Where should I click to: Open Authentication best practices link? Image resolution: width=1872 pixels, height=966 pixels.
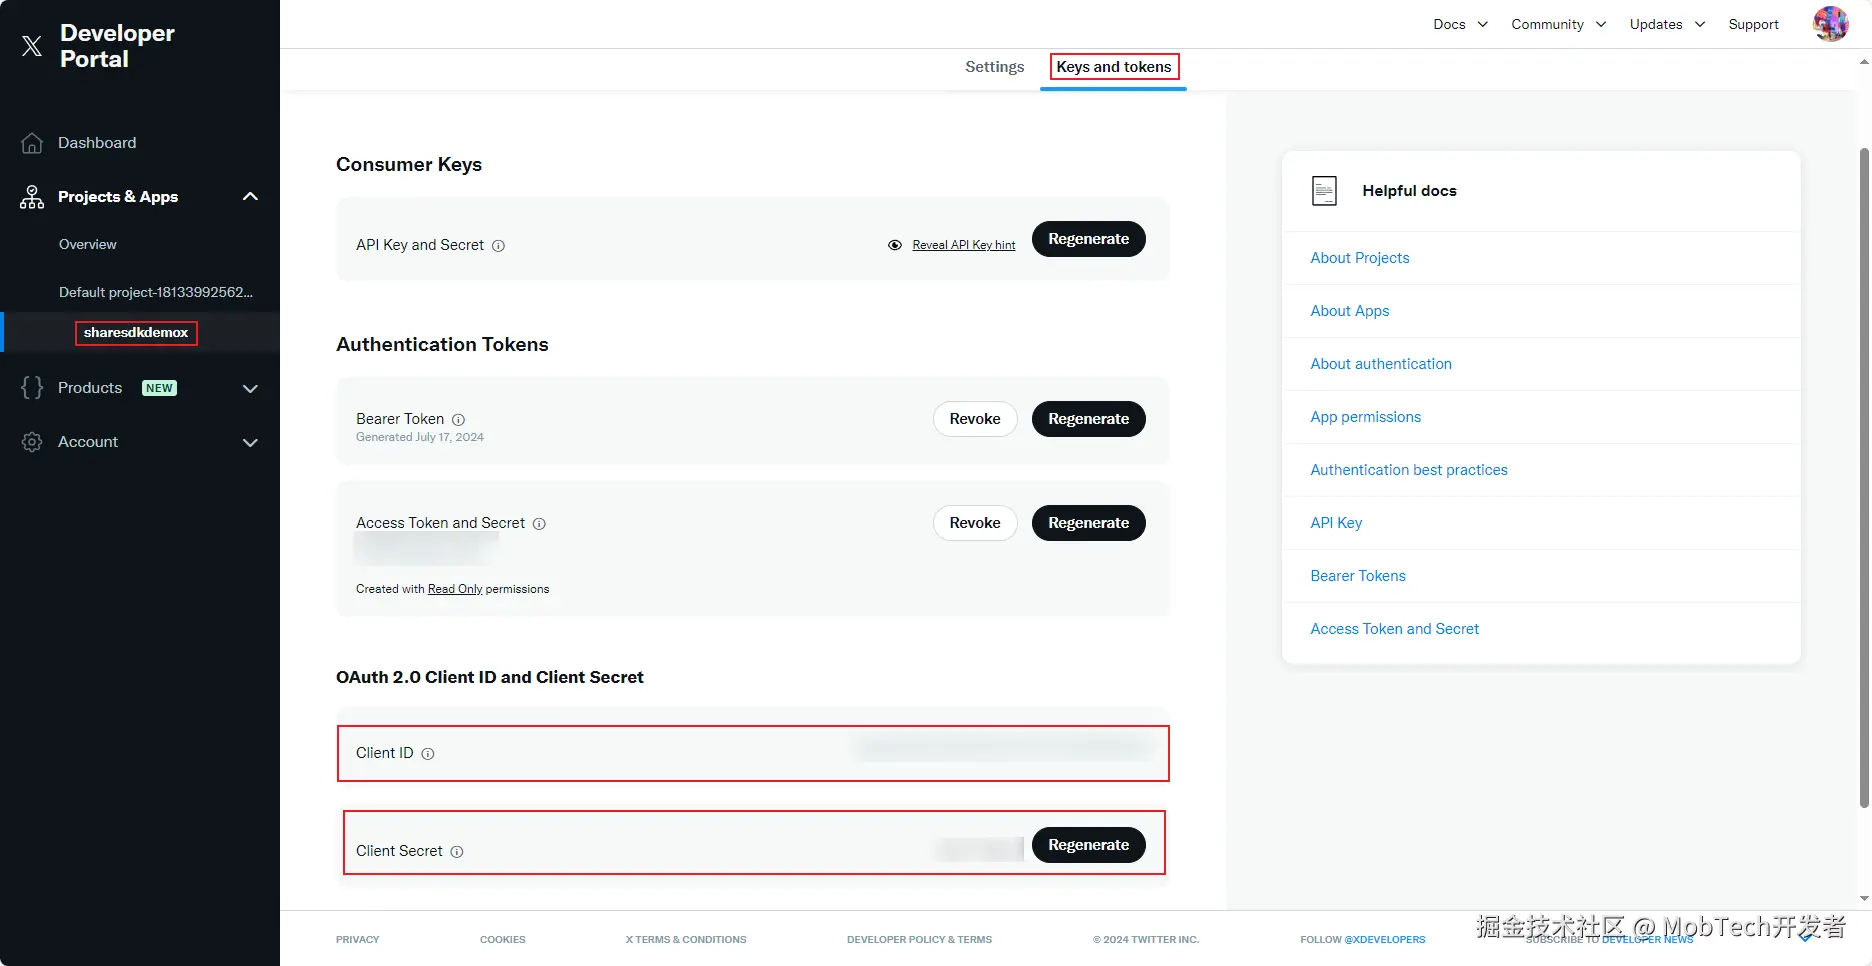coord(1409,470)
